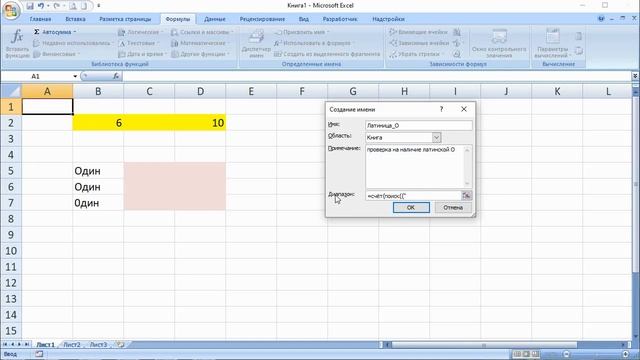This screenshot has height=360, width=640.
Task: Select cell B5 with Один
Action: coord(98,171)
